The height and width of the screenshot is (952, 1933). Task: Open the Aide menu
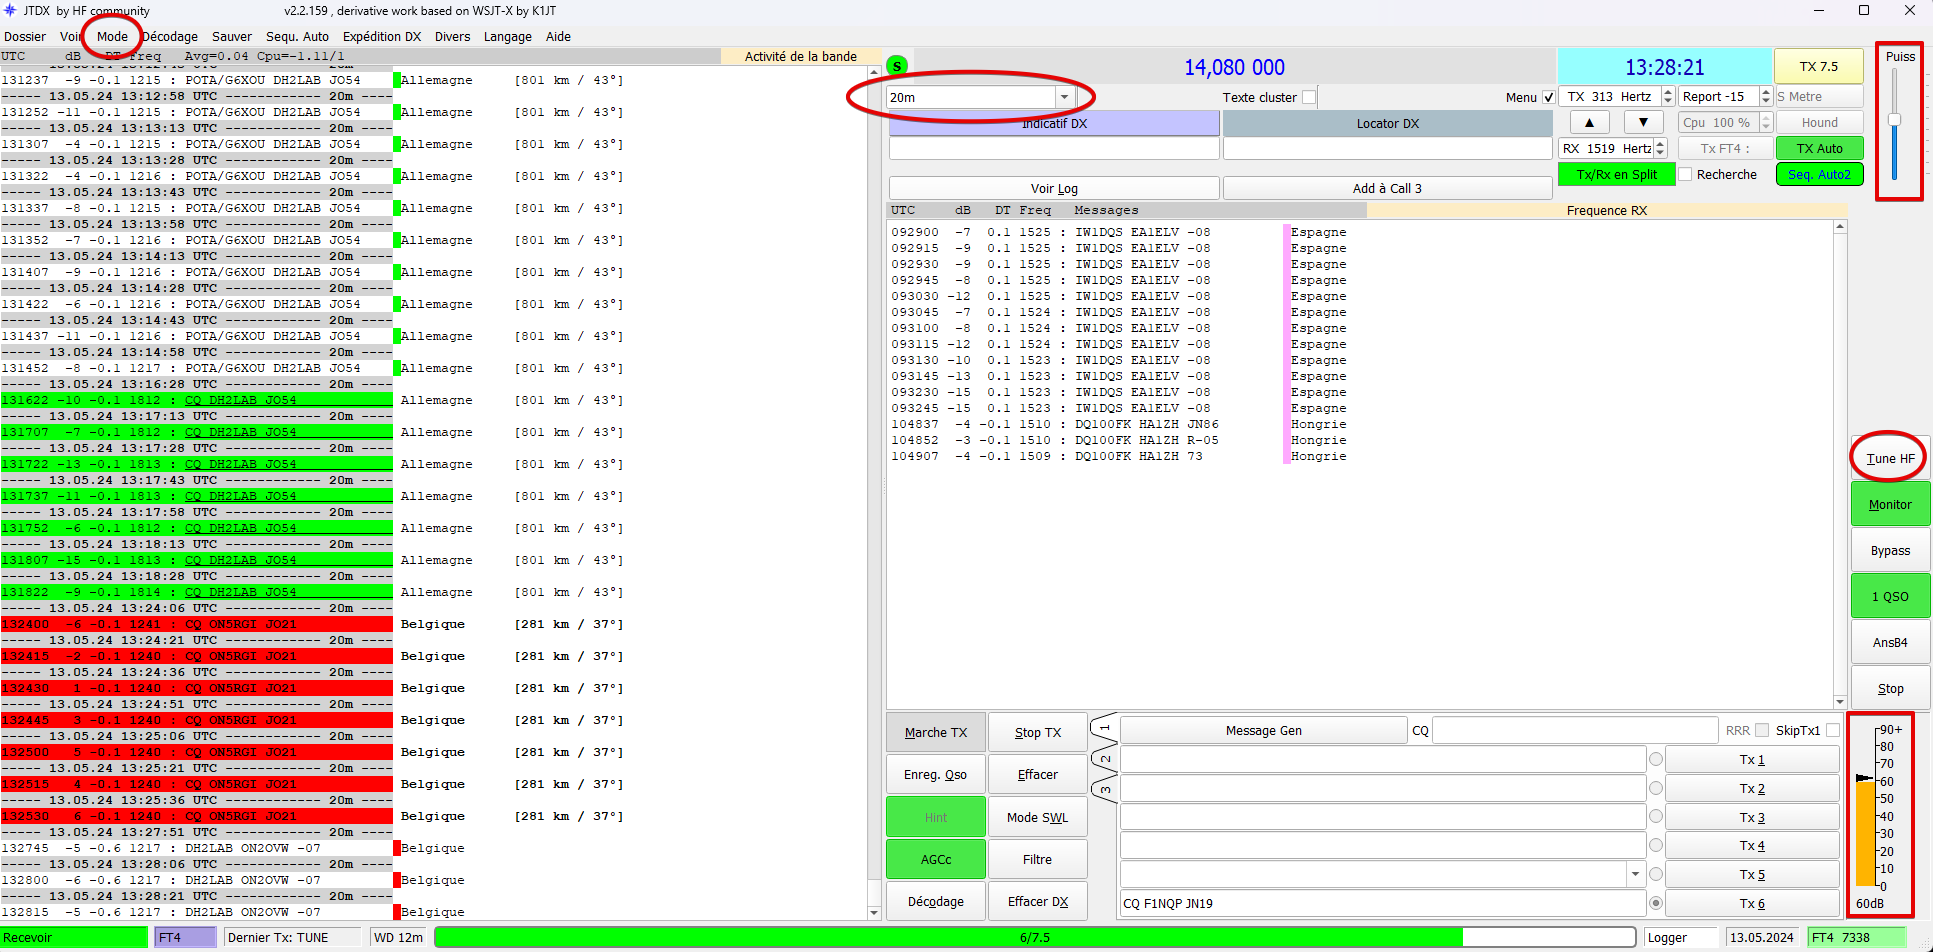(558, 36)
